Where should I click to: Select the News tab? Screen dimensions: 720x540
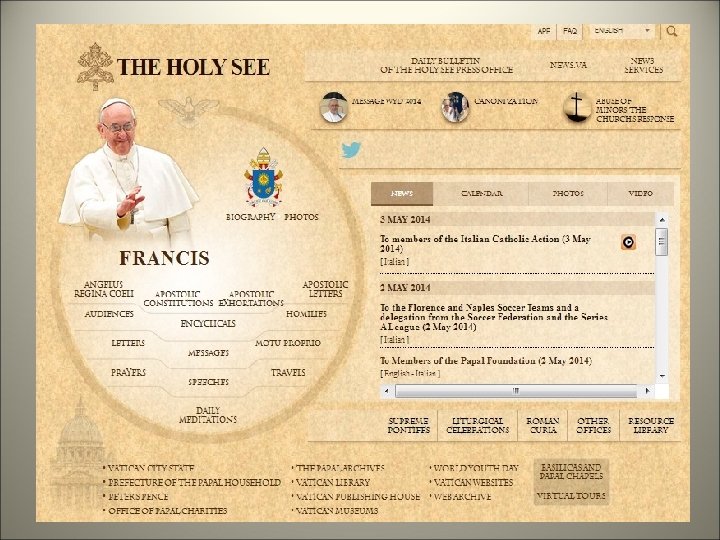(402, 193)
